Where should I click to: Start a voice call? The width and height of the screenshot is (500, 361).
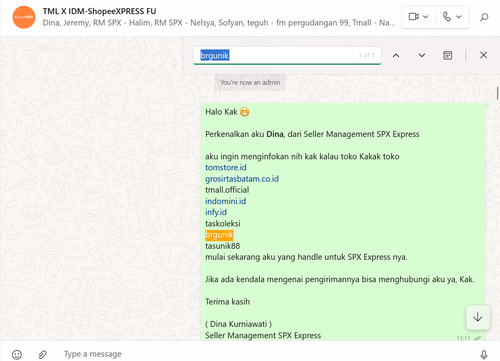[x=447, y=17]
